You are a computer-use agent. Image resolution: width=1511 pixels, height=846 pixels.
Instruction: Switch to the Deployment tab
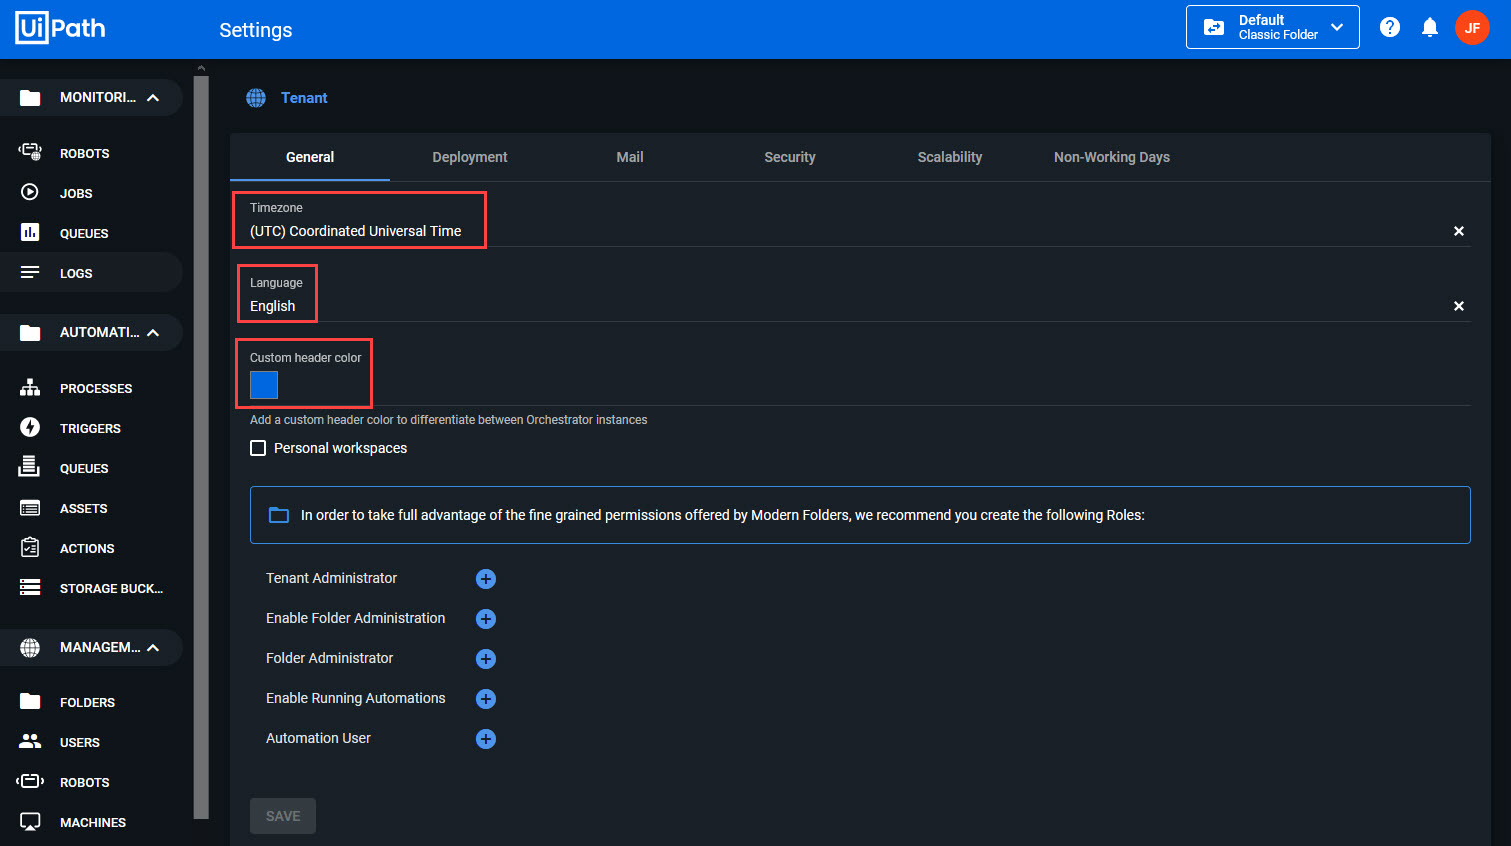tap(470, 157)
